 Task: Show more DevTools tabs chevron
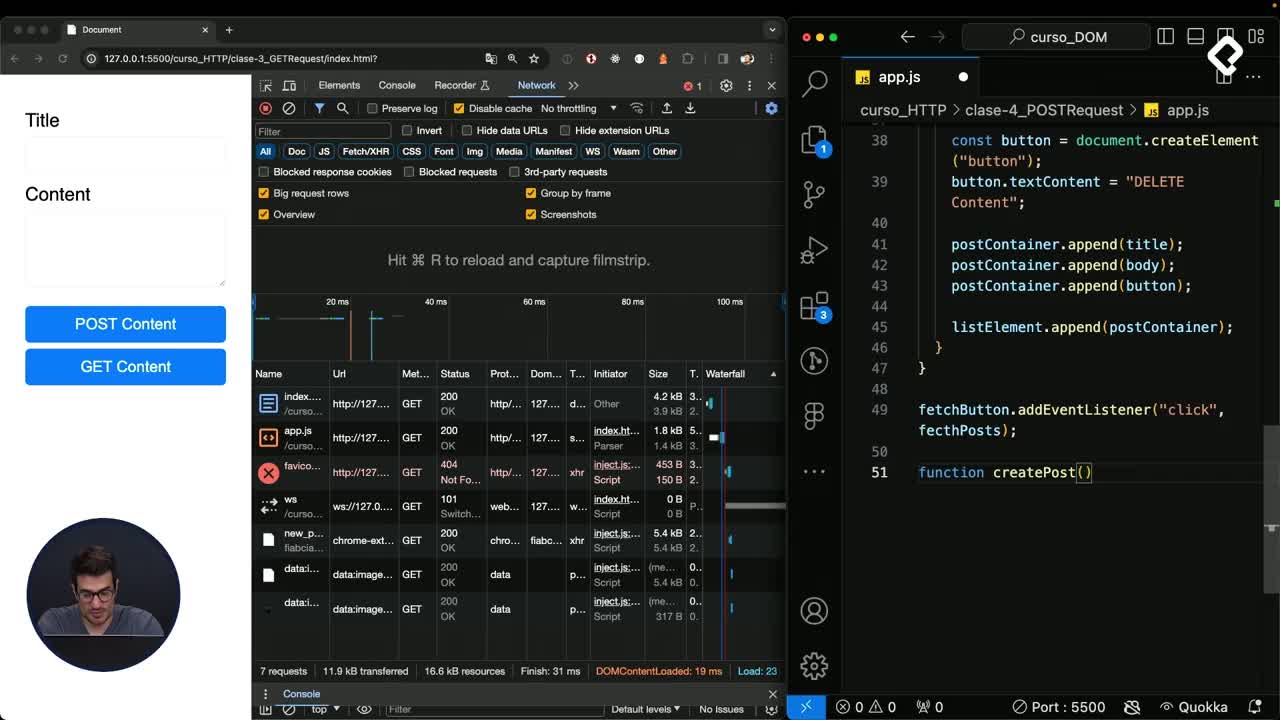pos(573,86)
